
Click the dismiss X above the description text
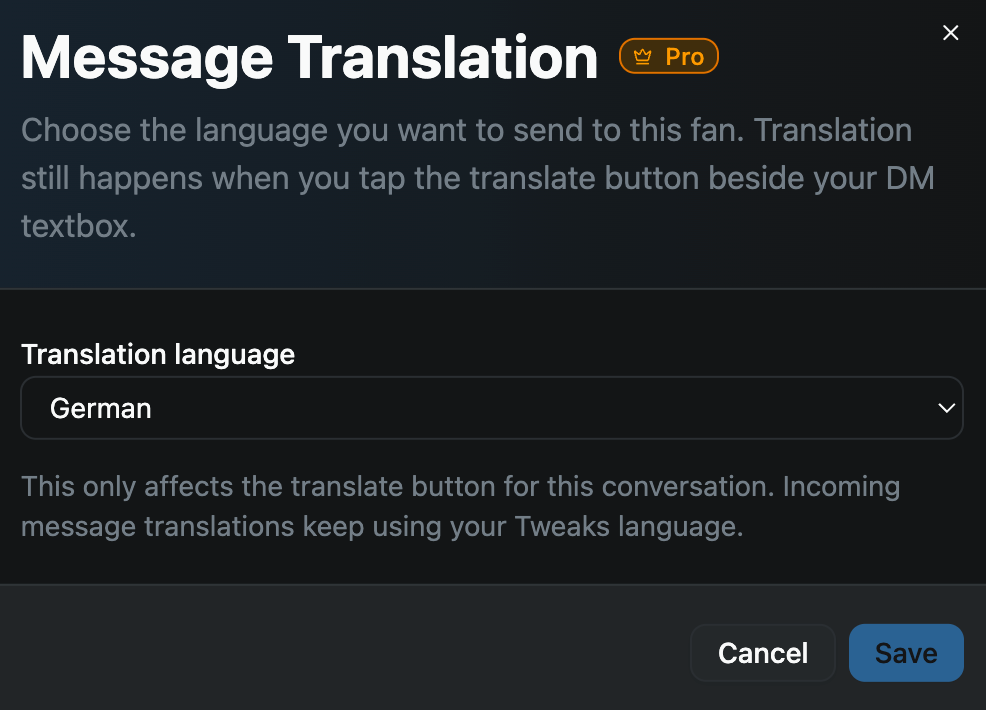(x=950, y=32)
